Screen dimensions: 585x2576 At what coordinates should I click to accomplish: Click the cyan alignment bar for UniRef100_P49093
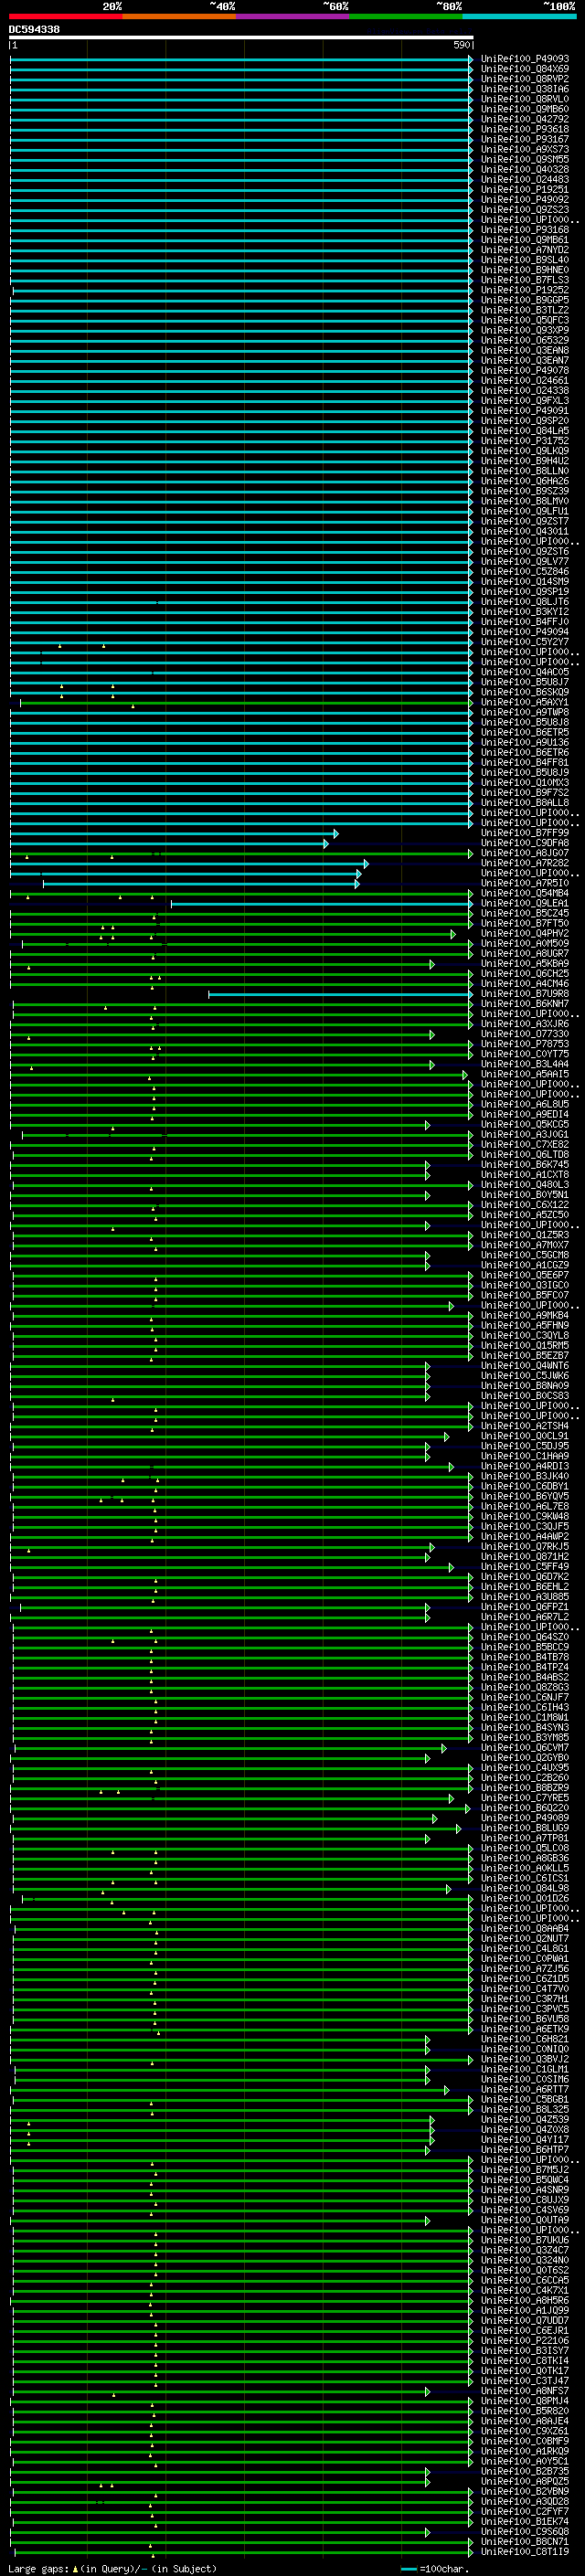coord(241,59)
